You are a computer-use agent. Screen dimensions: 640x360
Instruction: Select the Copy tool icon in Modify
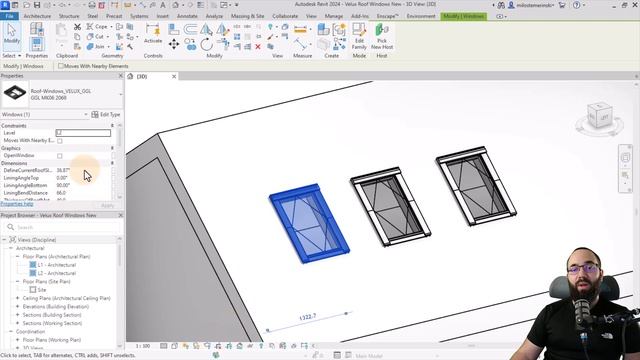[x=190, y=44]
